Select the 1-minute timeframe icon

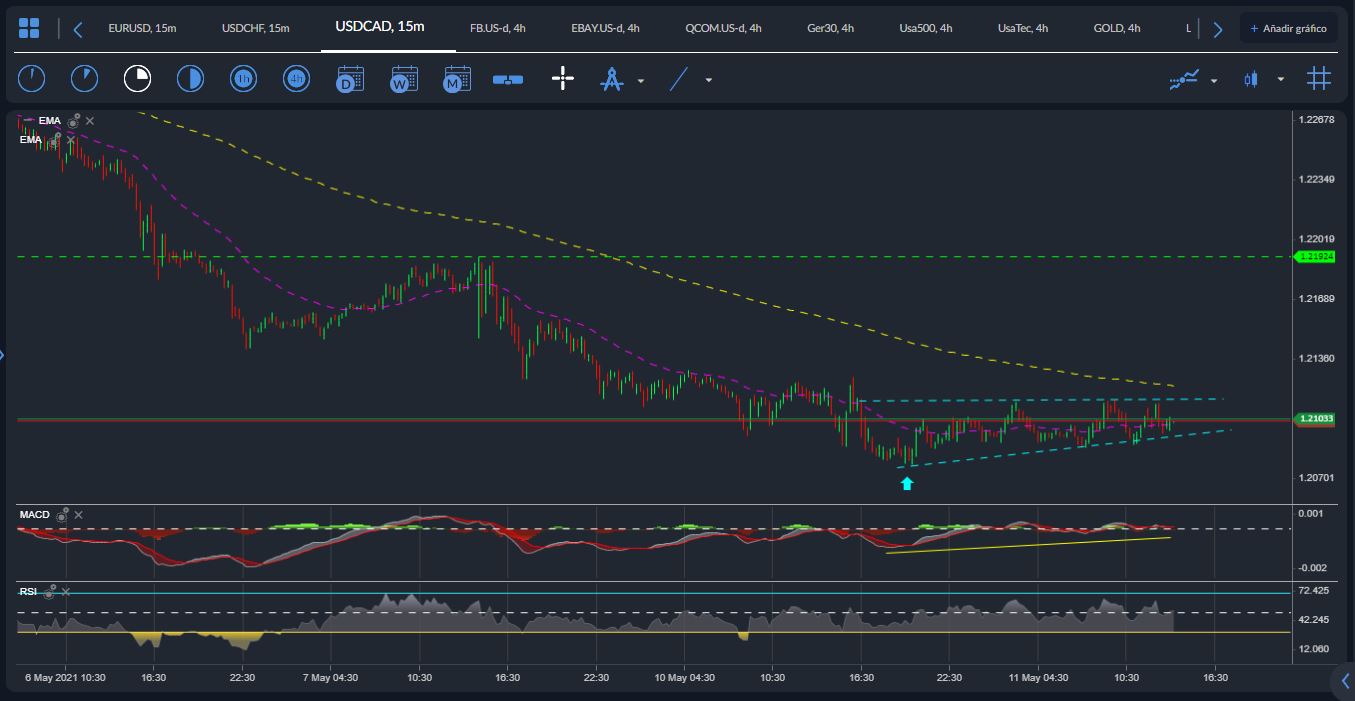(x=32, y=78)
